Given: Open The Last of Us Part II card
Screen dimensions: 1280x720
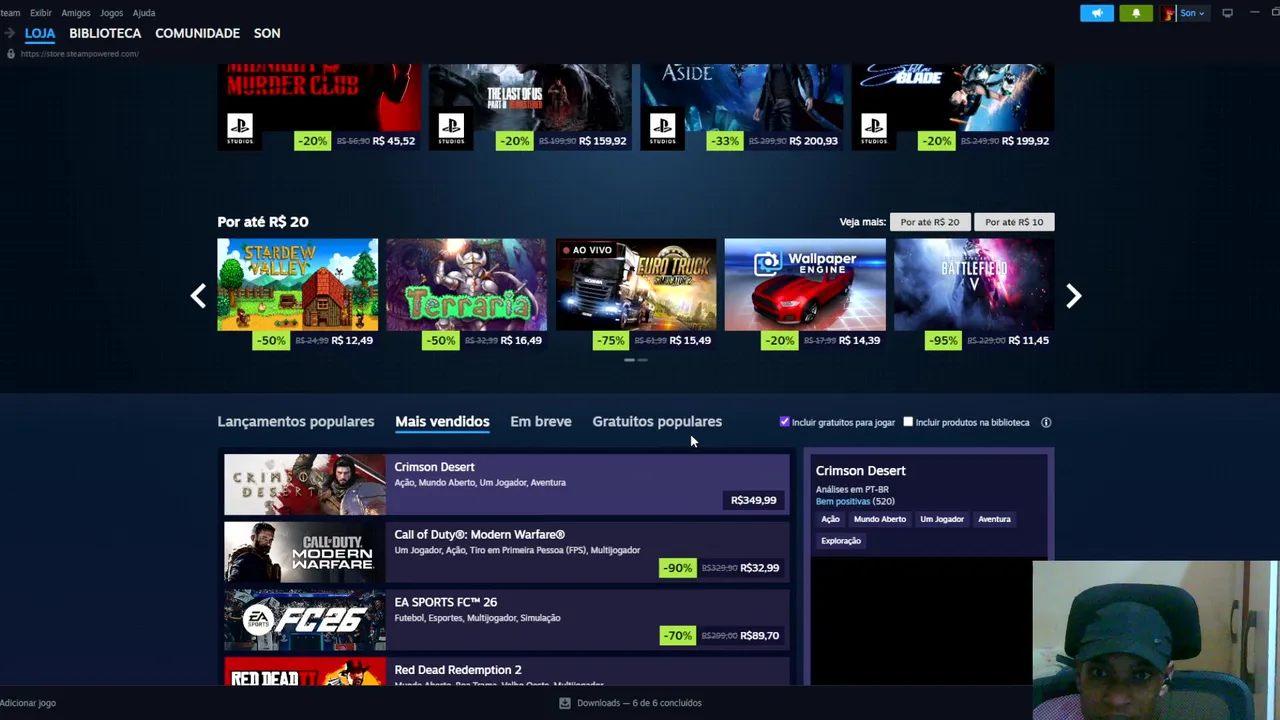Looking at the screenshot, I should (x=530, y=107).
